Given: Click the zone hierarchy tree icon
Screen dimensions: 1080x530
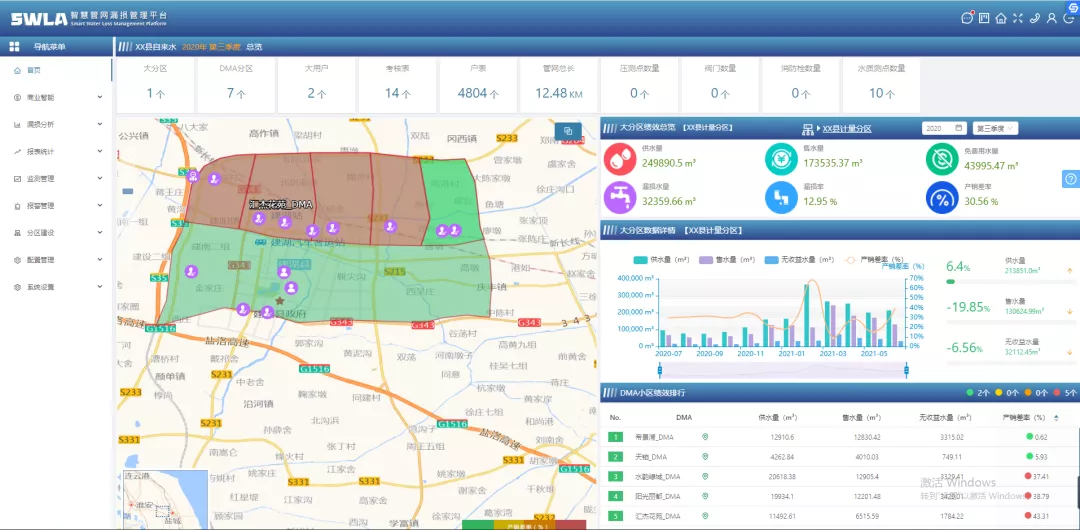Looking at the screenshot, I should coord(809,129).
